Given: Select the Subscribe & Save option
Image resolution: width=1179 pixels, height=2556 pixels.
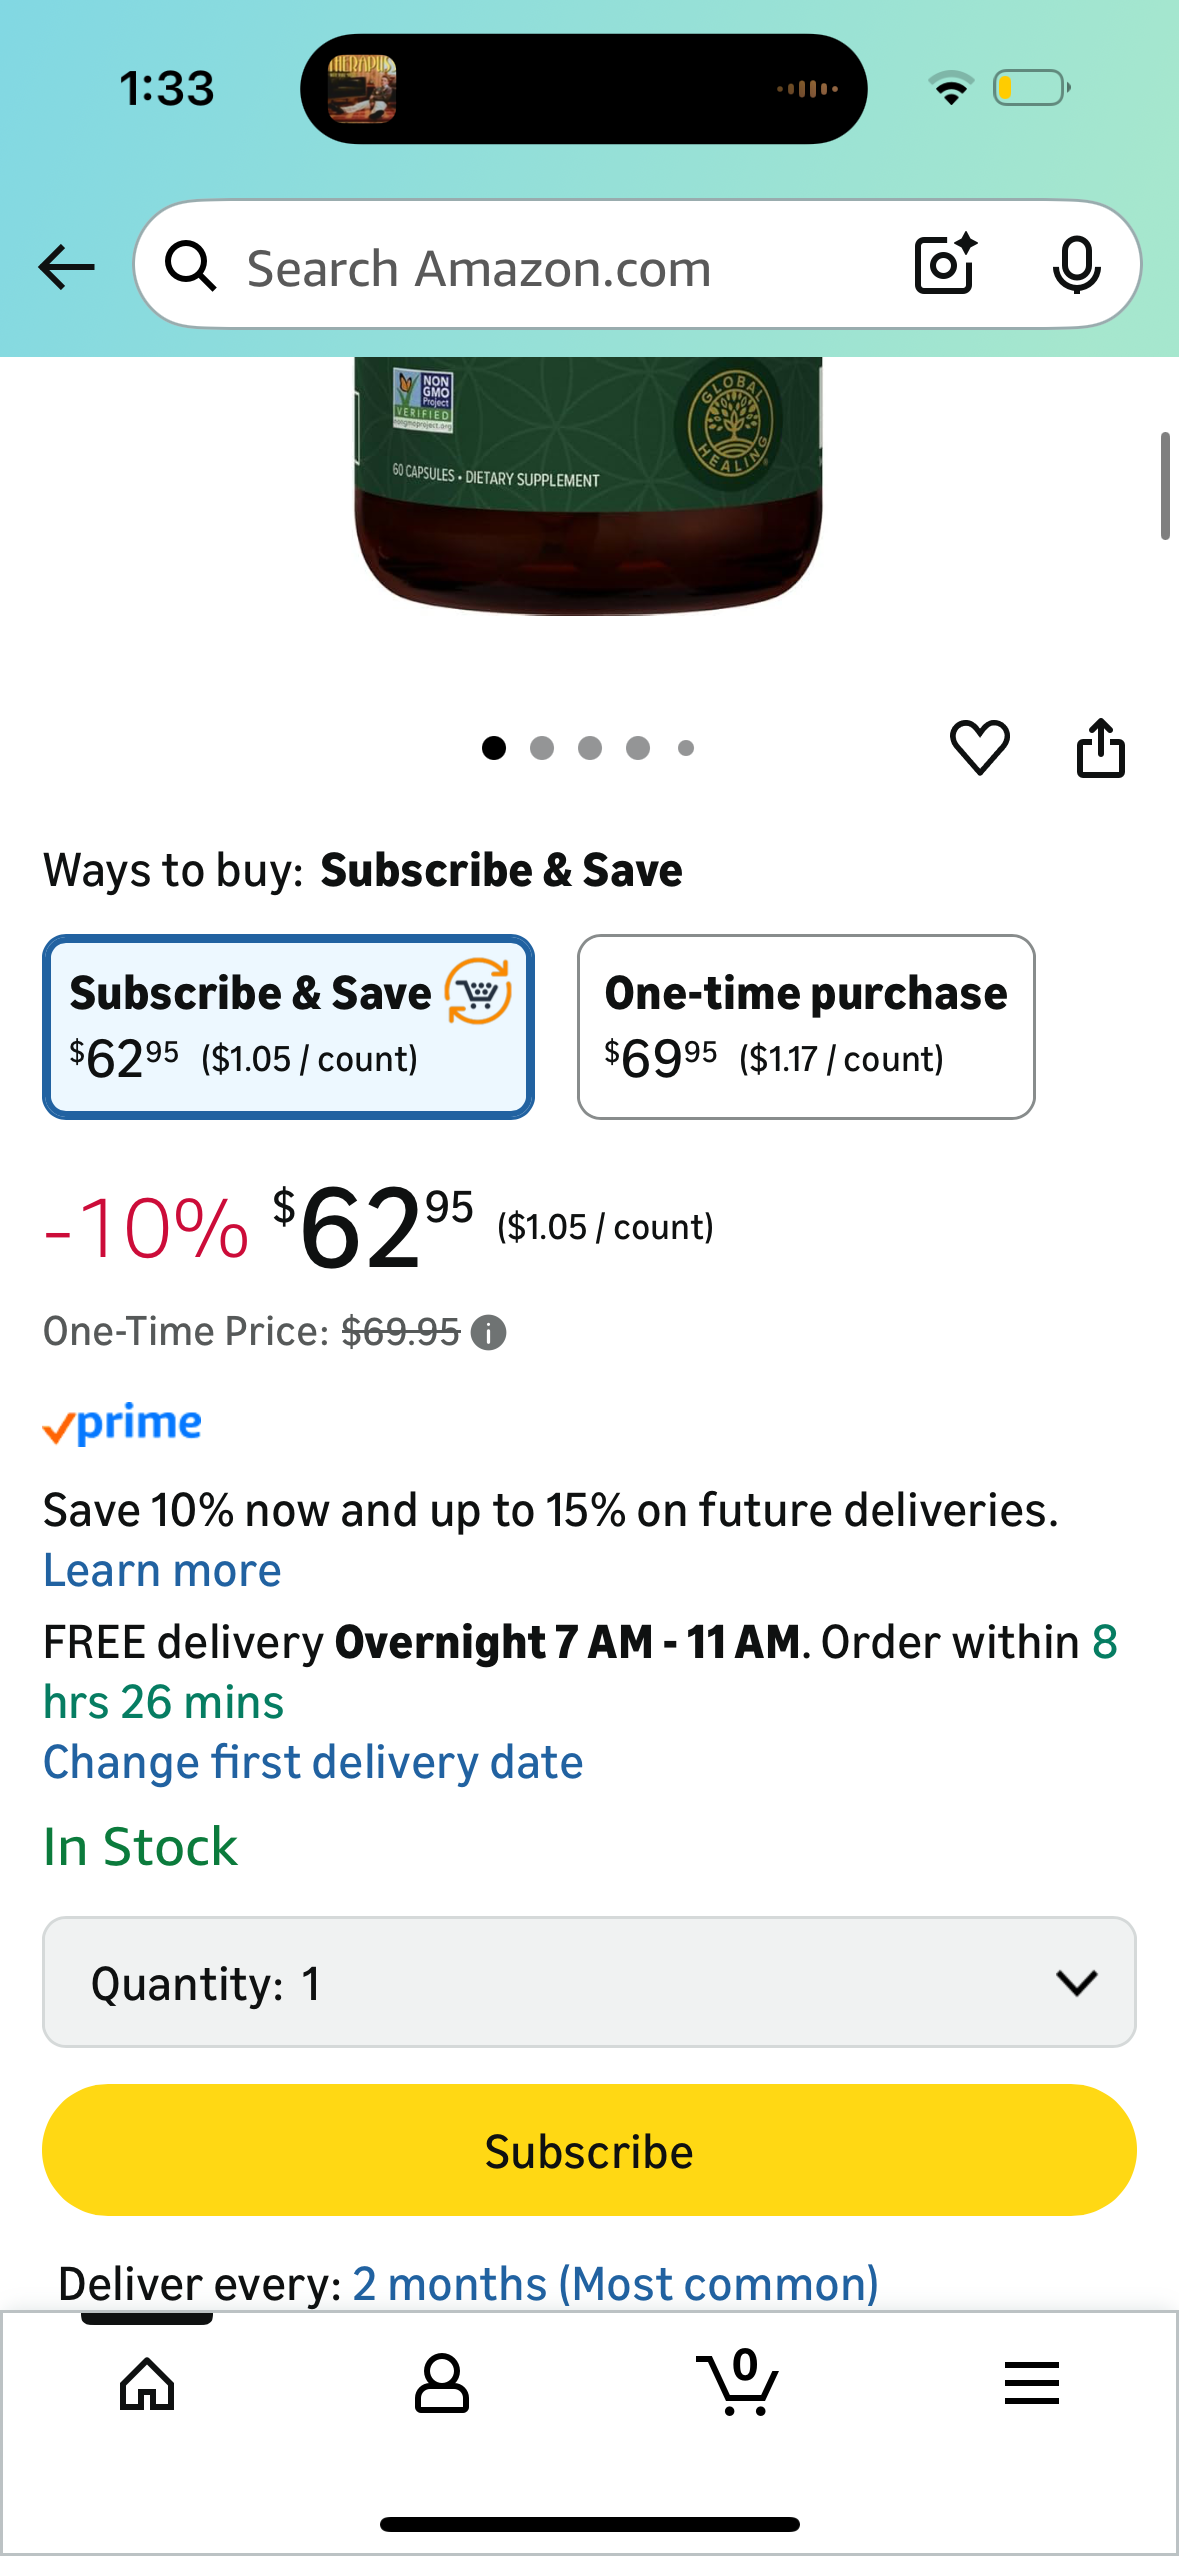Looking at the screenshot, I should click(x=288, y=1026).
